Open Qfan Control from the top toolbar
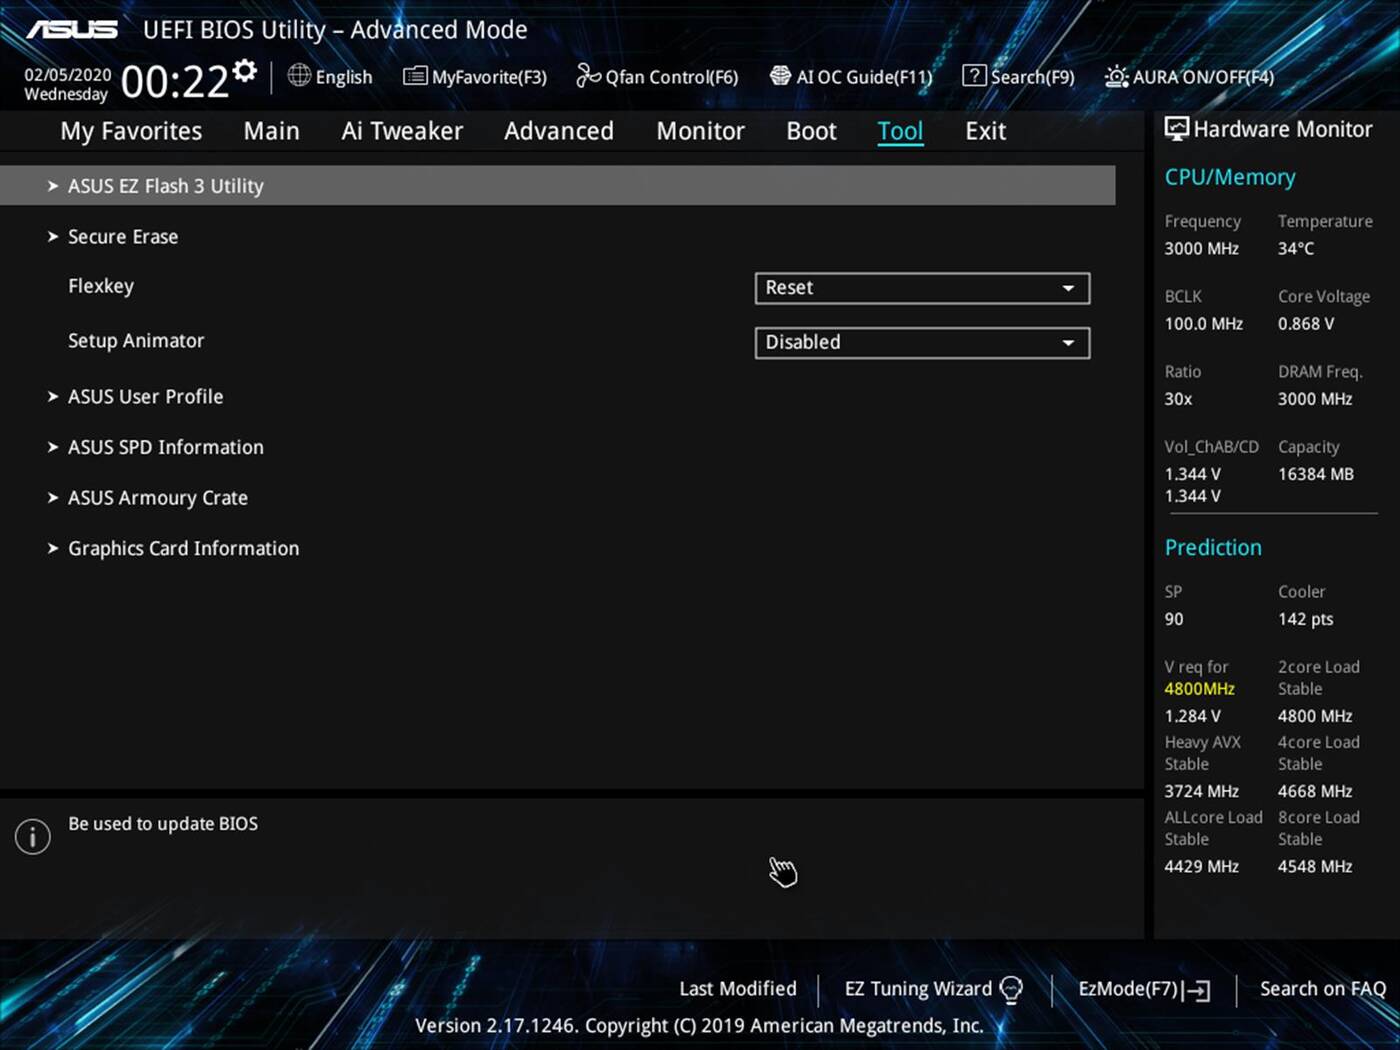The height and width of the screenshot is (1050, 1400). click(657, 76)
